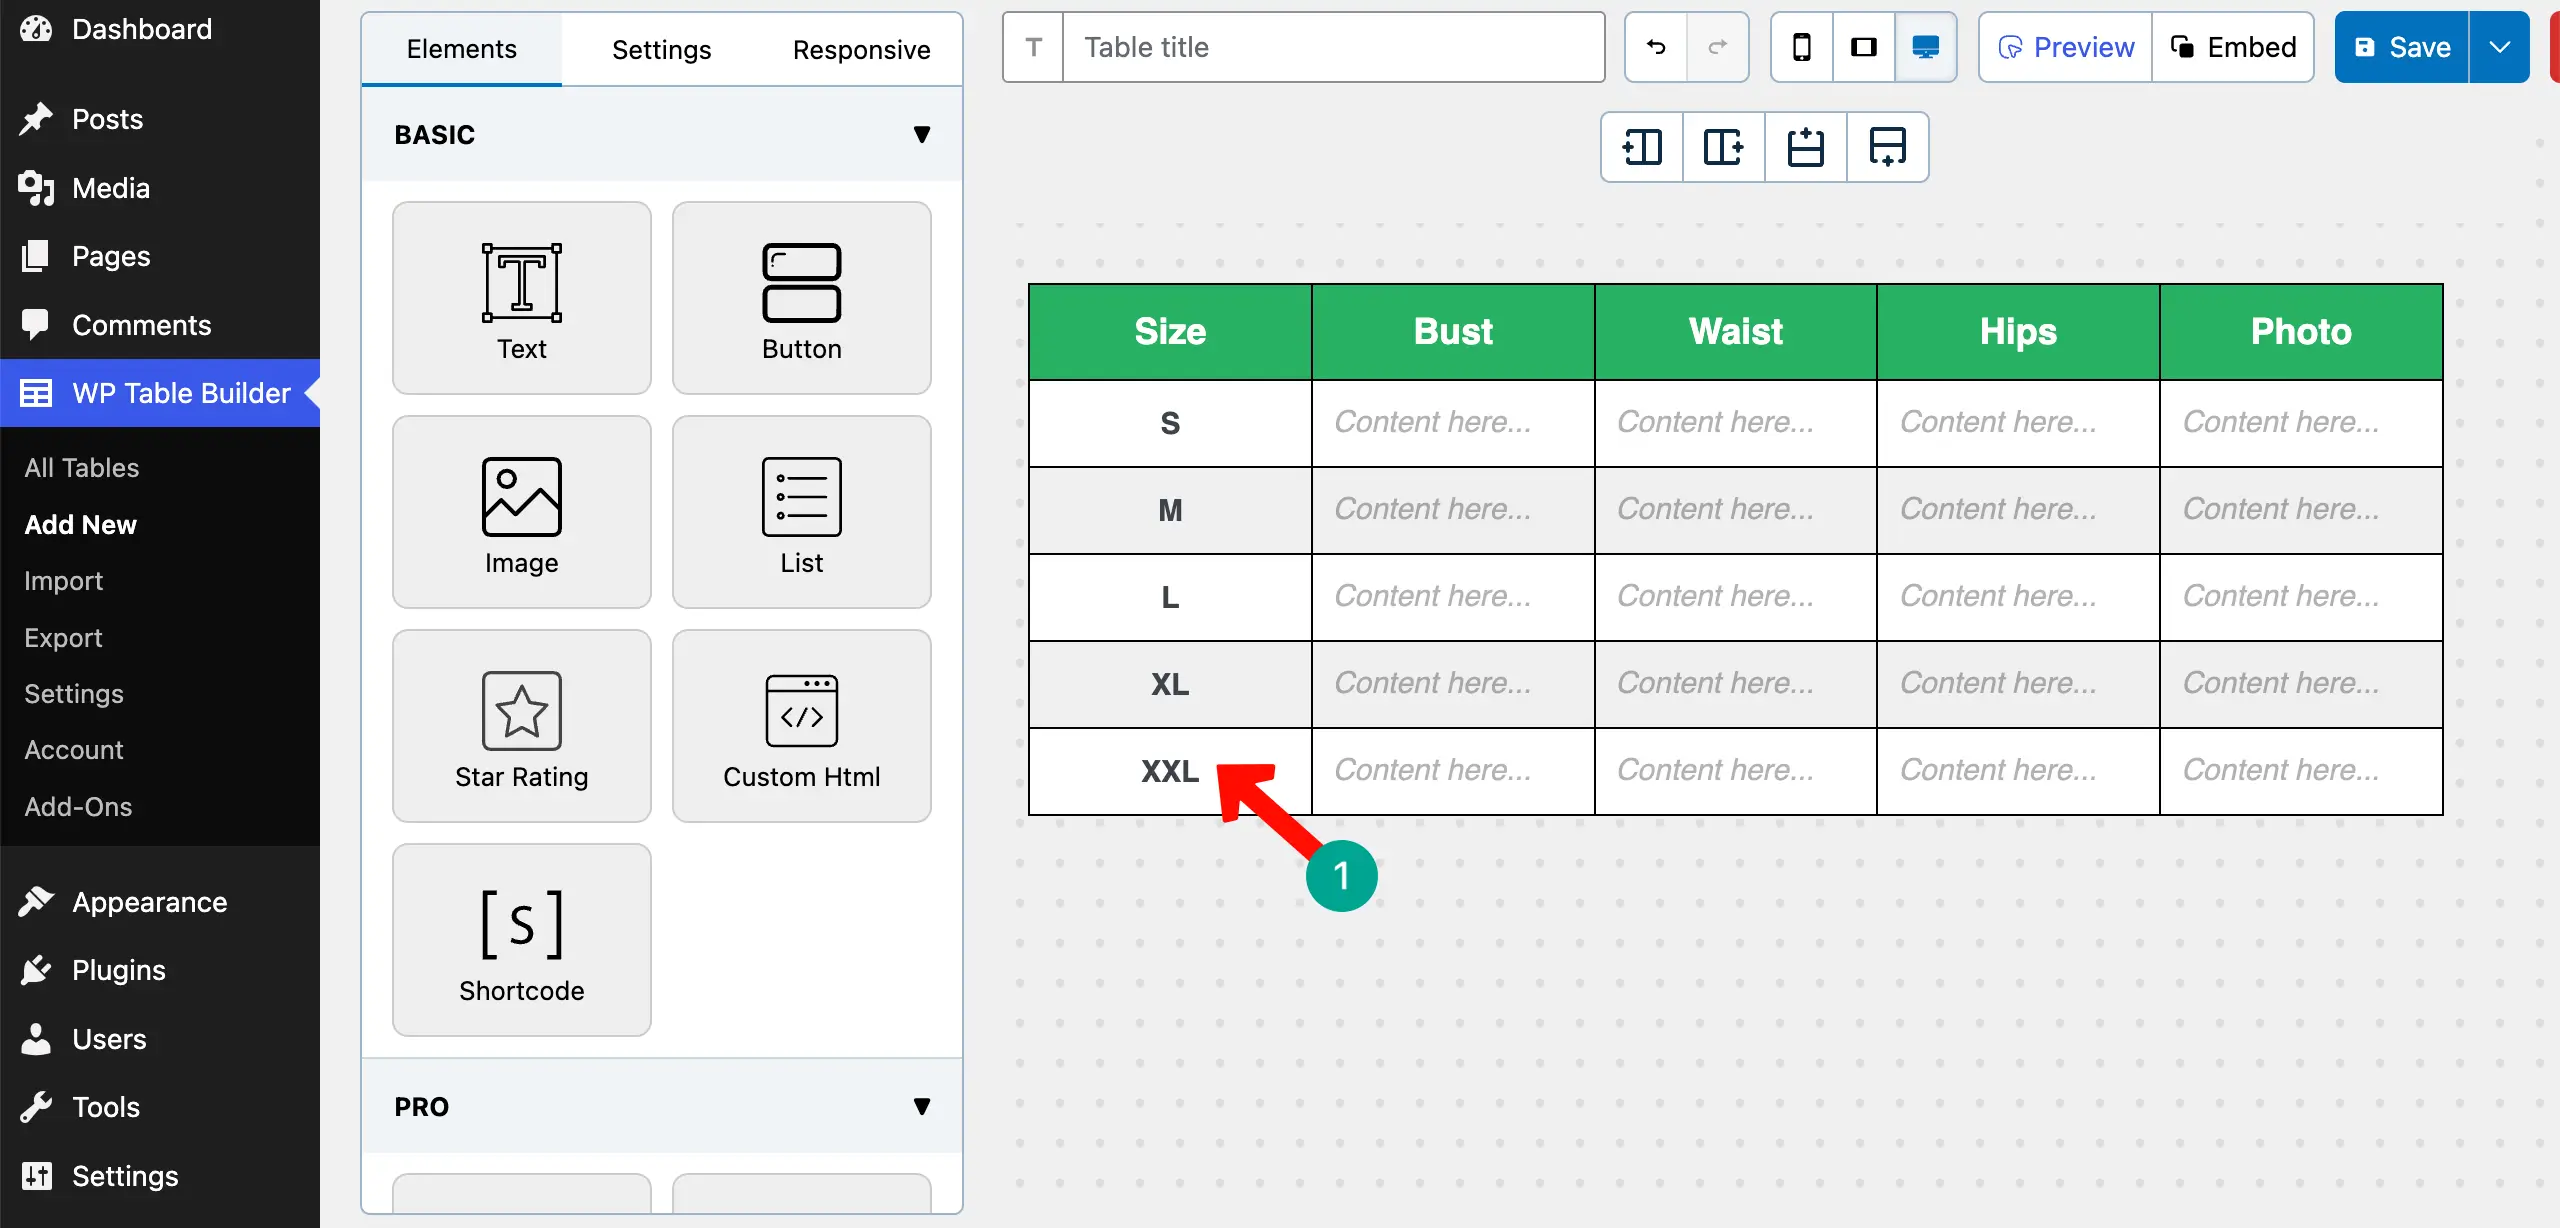Collapse the BASIC elements section
2560x1228 pixels.
921,134
